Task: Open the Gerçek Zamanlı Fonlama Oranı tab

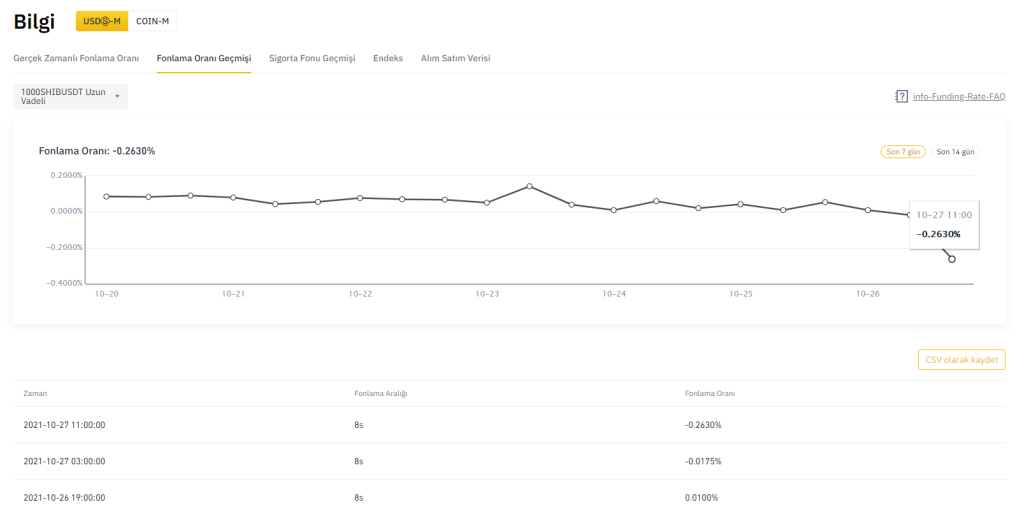Action: click(76, 58)
